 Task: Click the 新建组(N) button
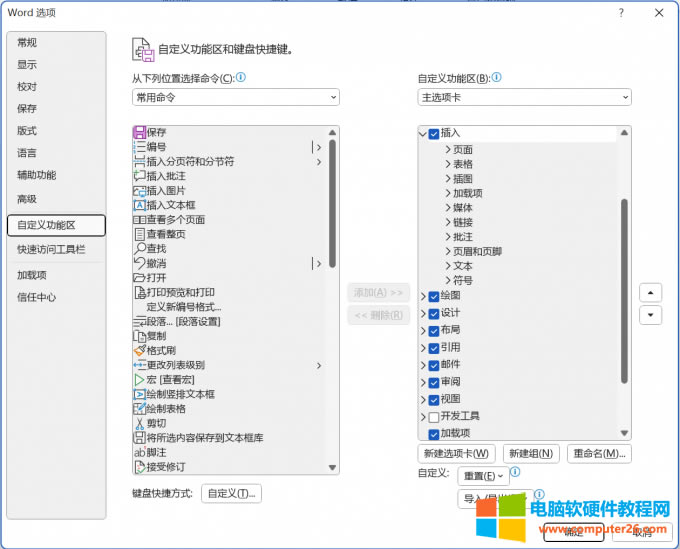pyautogui.click(x=531, y=454)
